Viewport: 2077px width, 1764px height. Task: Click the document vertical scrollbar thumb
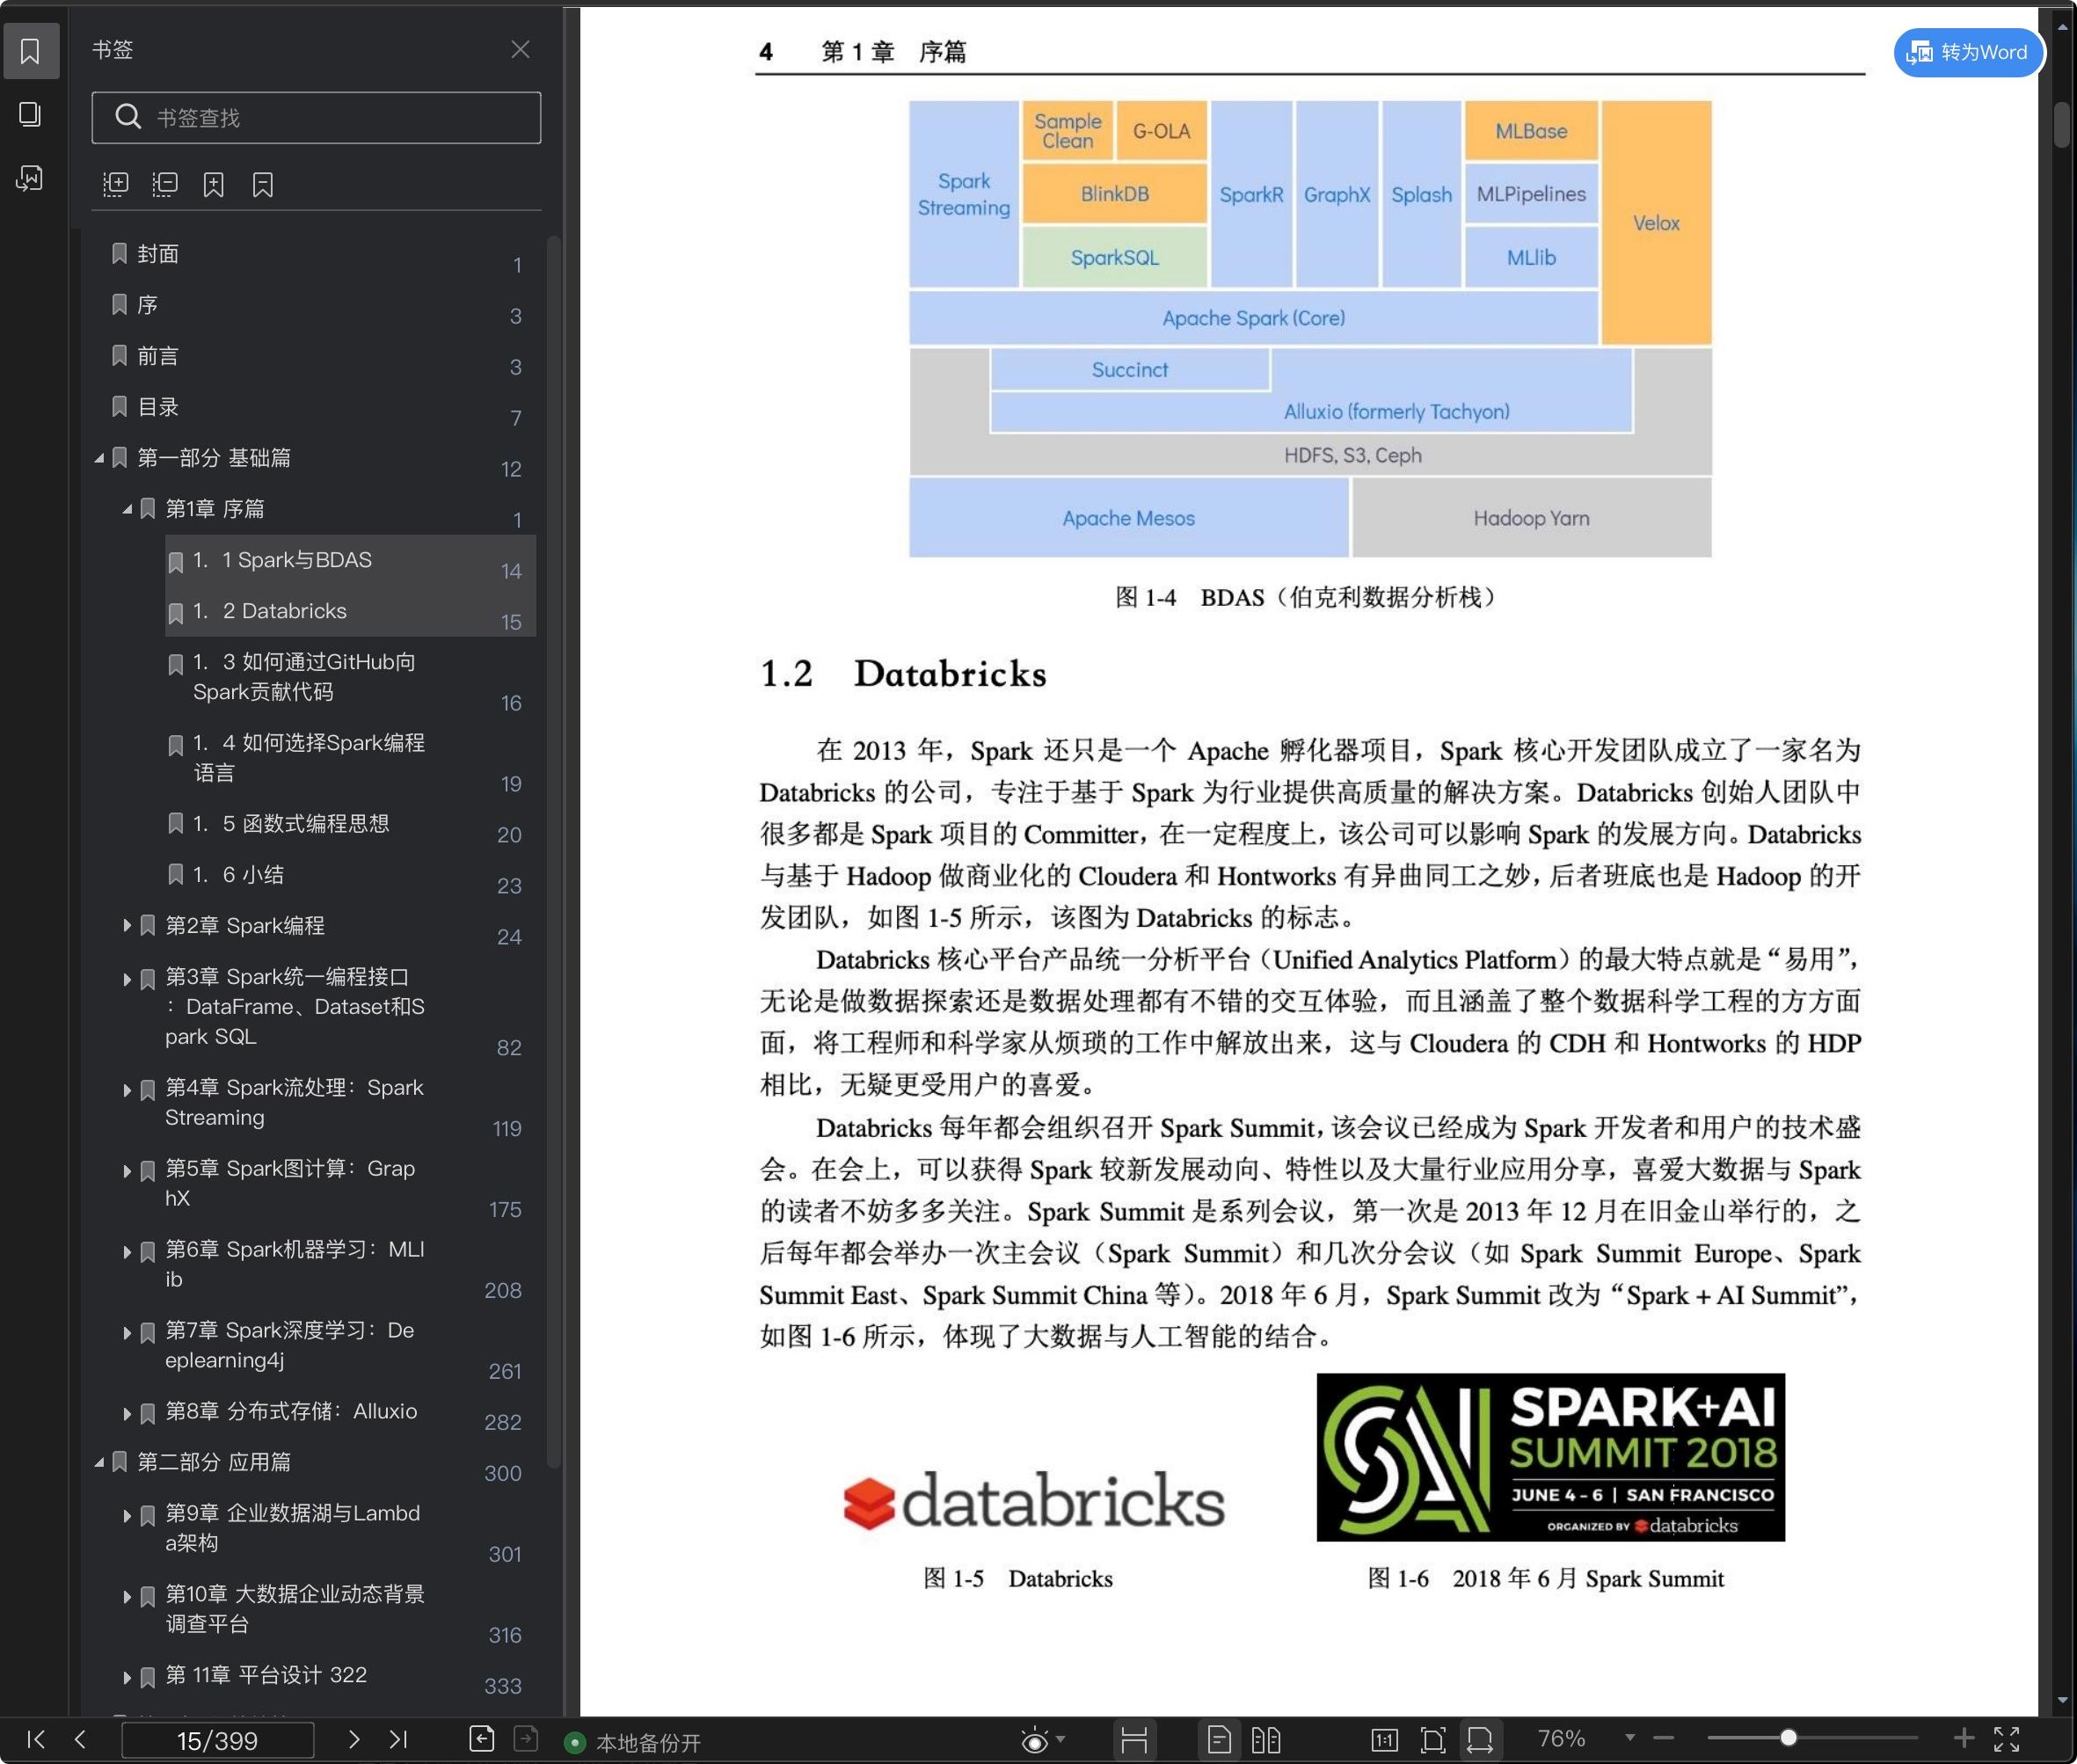tap(2062, 124)
